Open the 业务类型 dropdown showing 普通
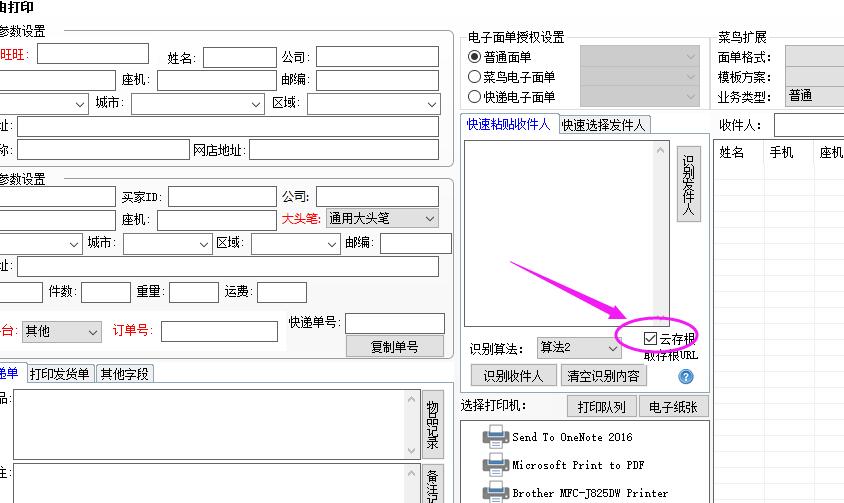Image resolution: width=844 pixels, height=503 pixels. click(814, 96)
